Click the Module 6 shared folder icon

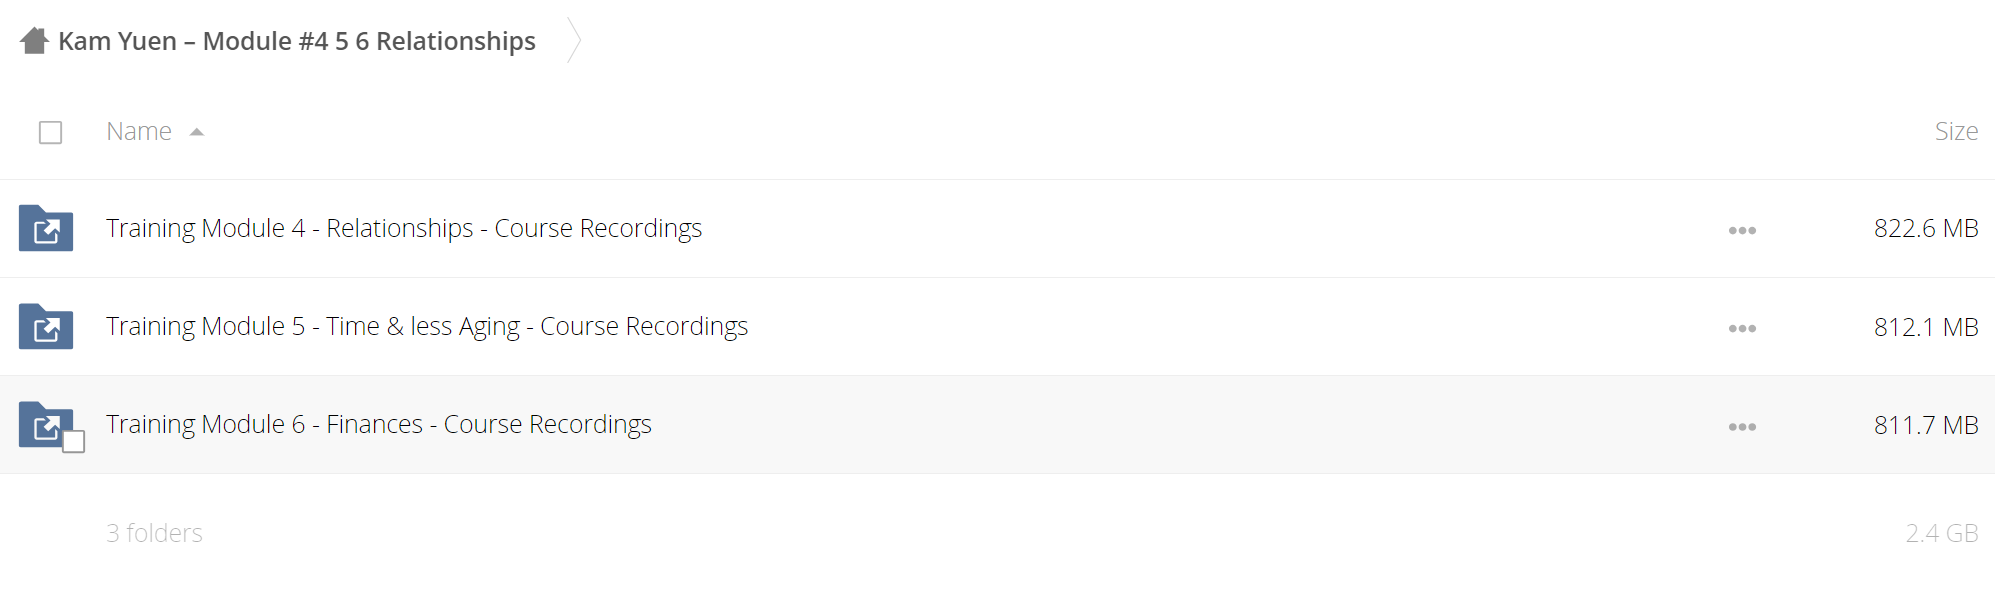coord(46,424)
